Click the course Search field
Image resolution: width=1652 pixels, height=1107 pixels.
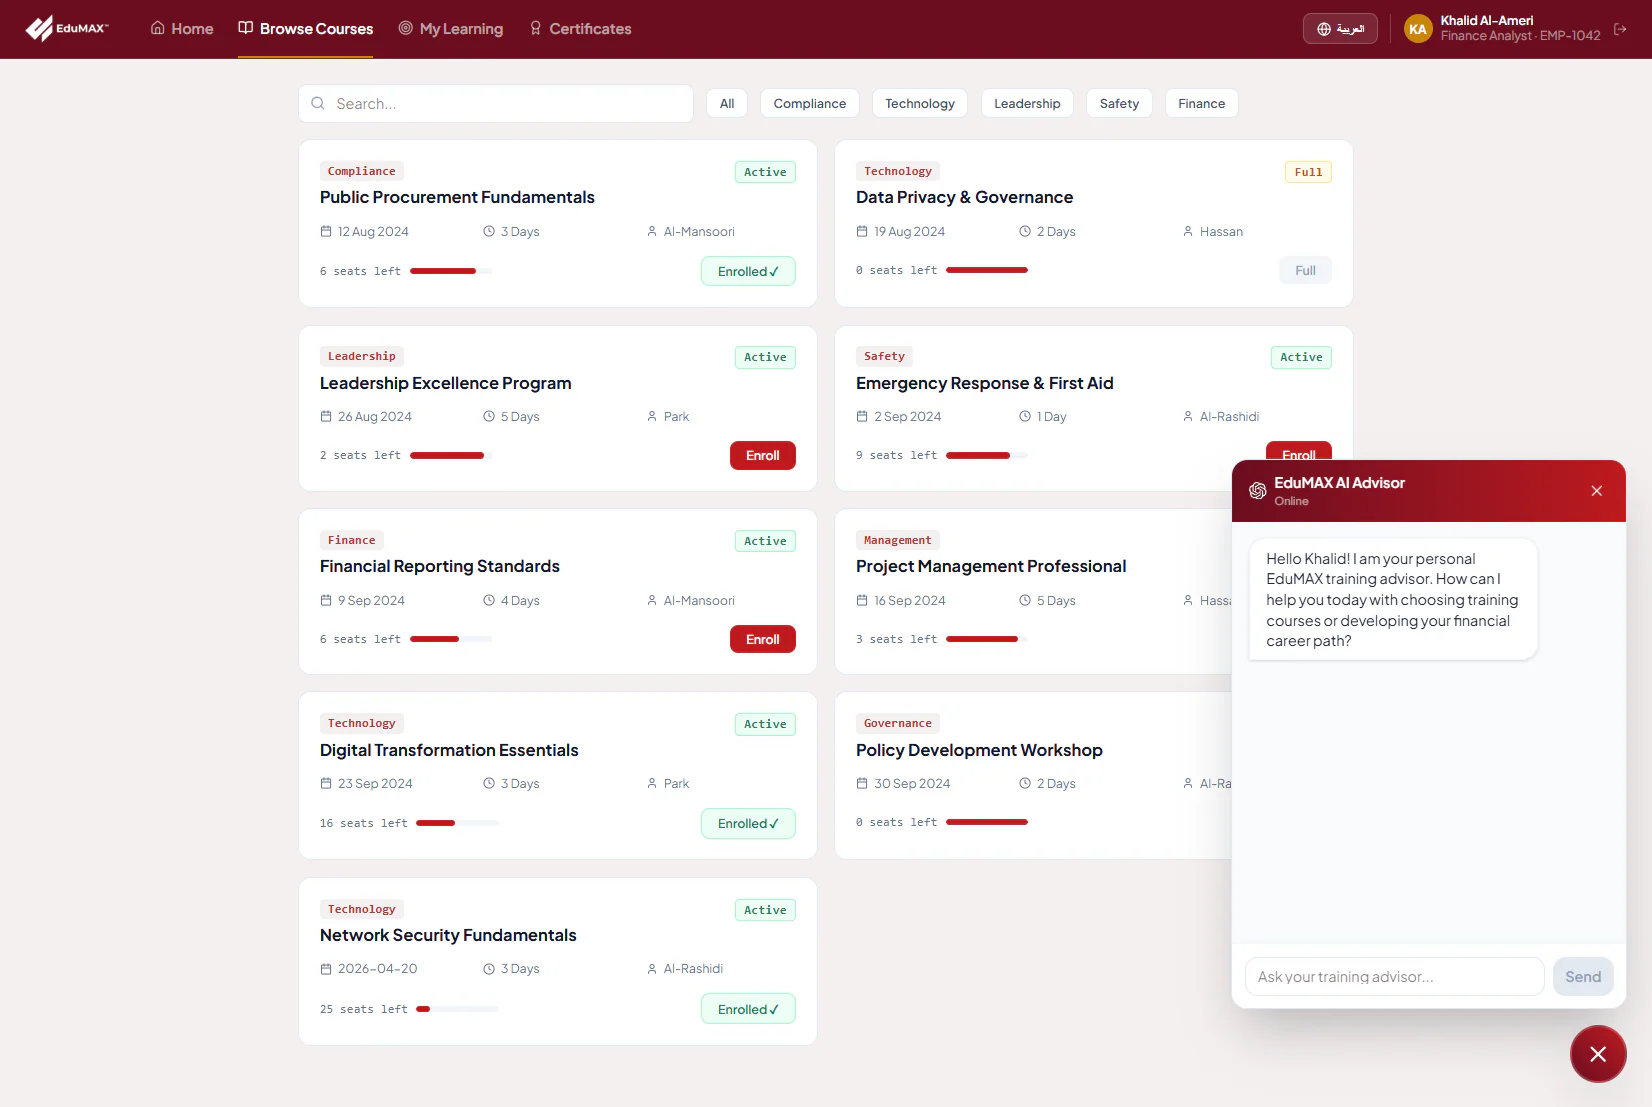[496, 103]
